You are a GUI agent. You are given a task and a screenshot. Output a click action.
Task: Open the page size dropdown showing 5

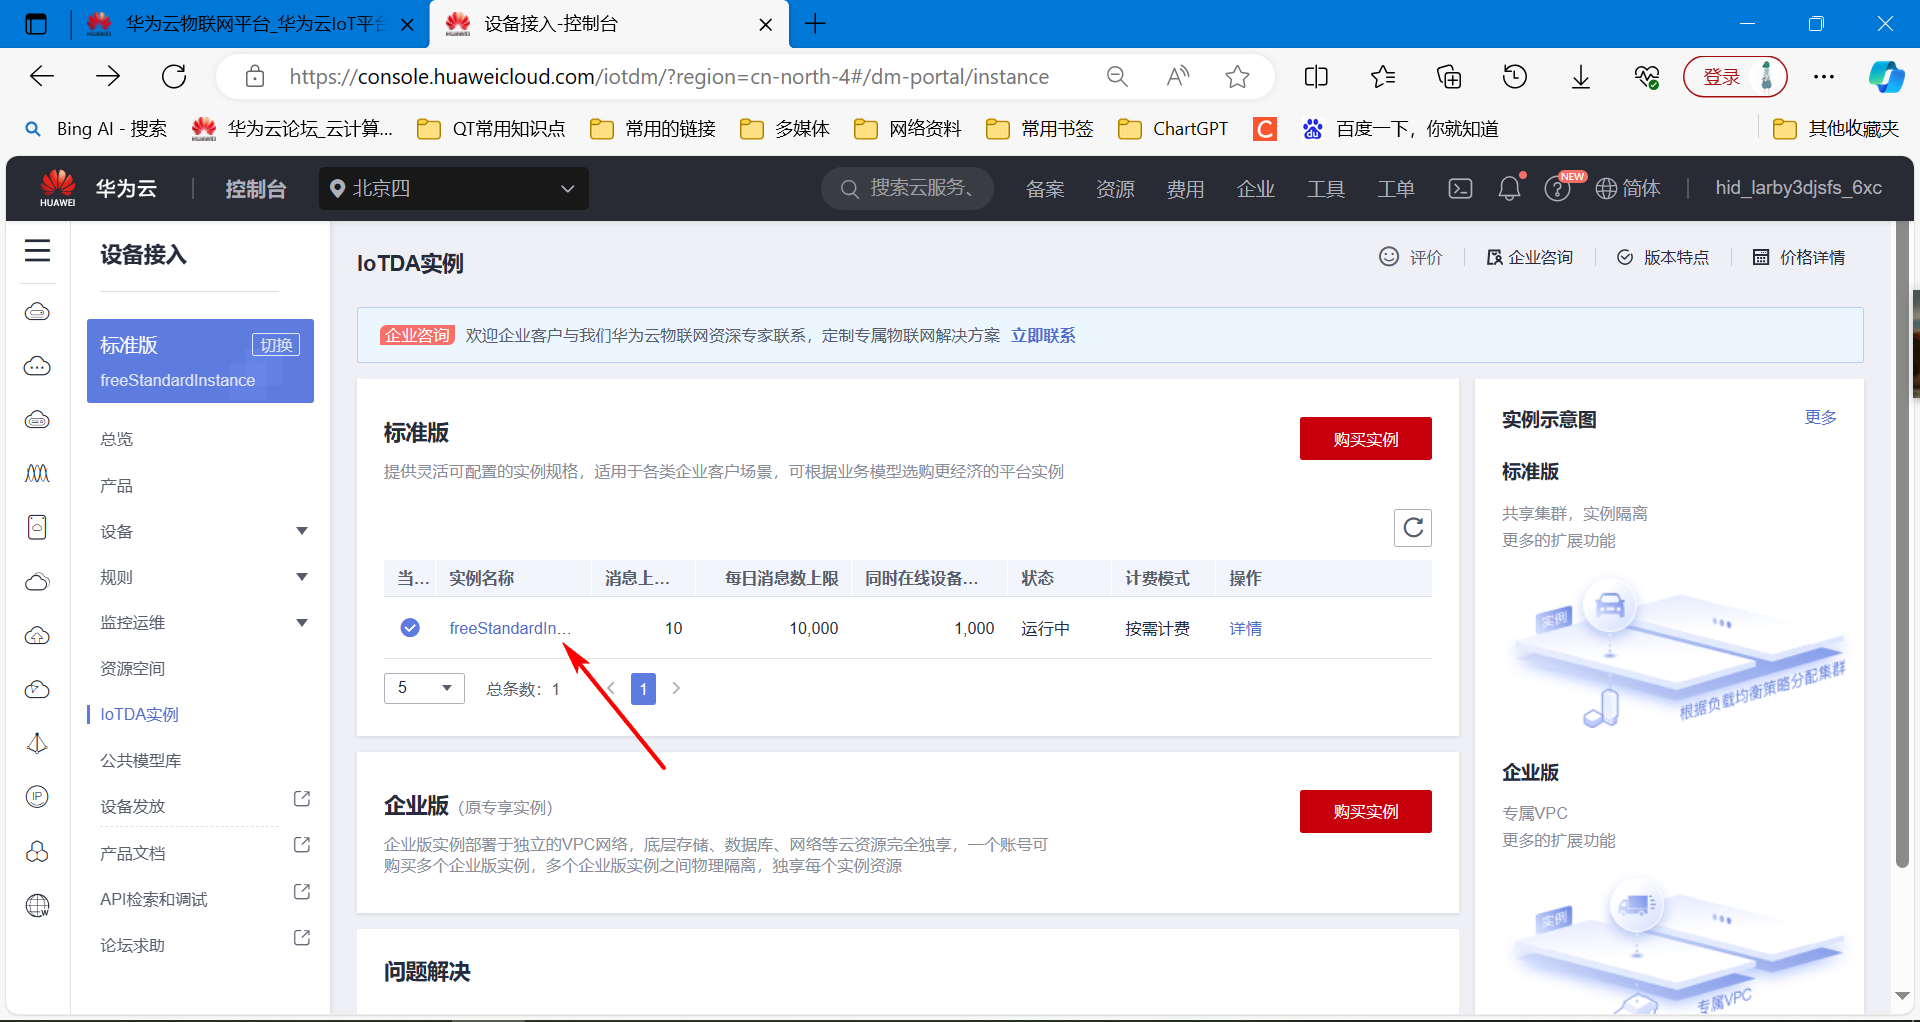pos(424,688)
